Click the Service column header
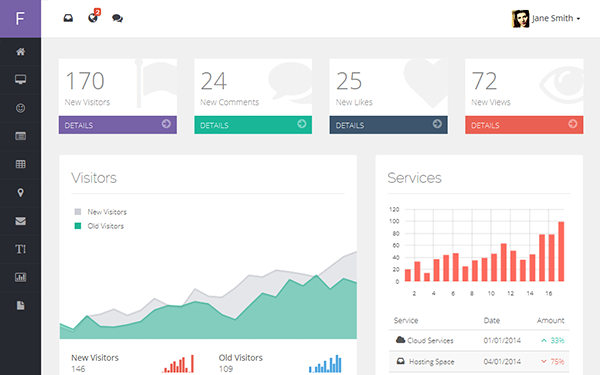The height and width of the screenshot is (375, 600). click(406, 321)
